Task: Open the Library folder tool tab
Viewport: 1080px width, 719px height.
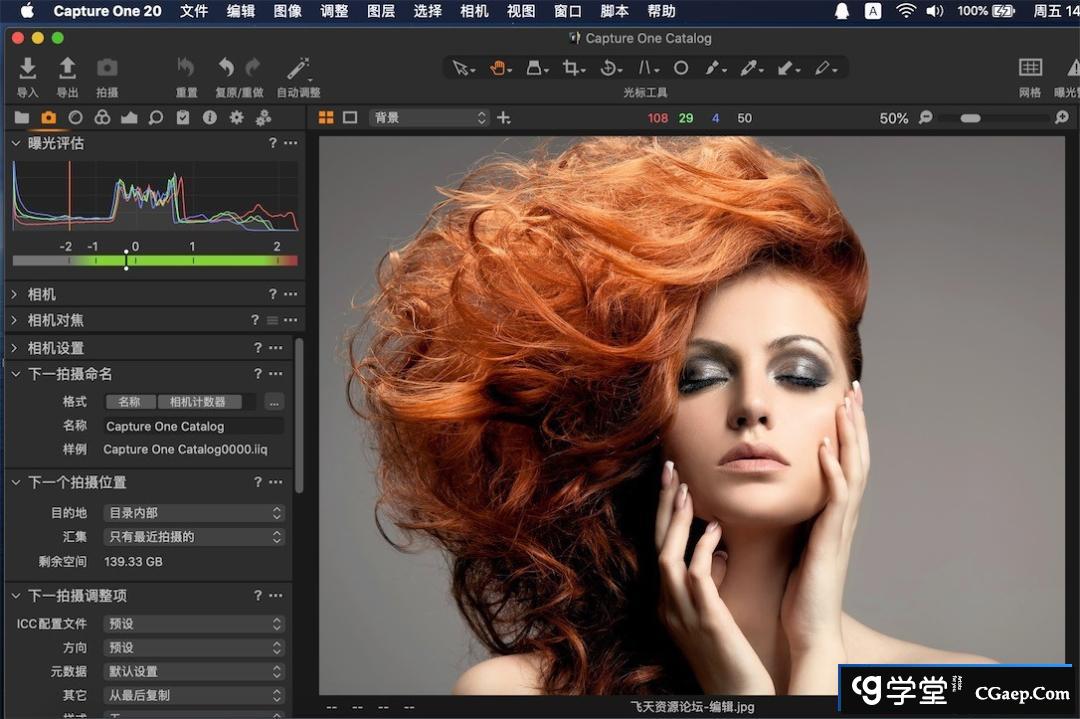Action: (21, 118)
